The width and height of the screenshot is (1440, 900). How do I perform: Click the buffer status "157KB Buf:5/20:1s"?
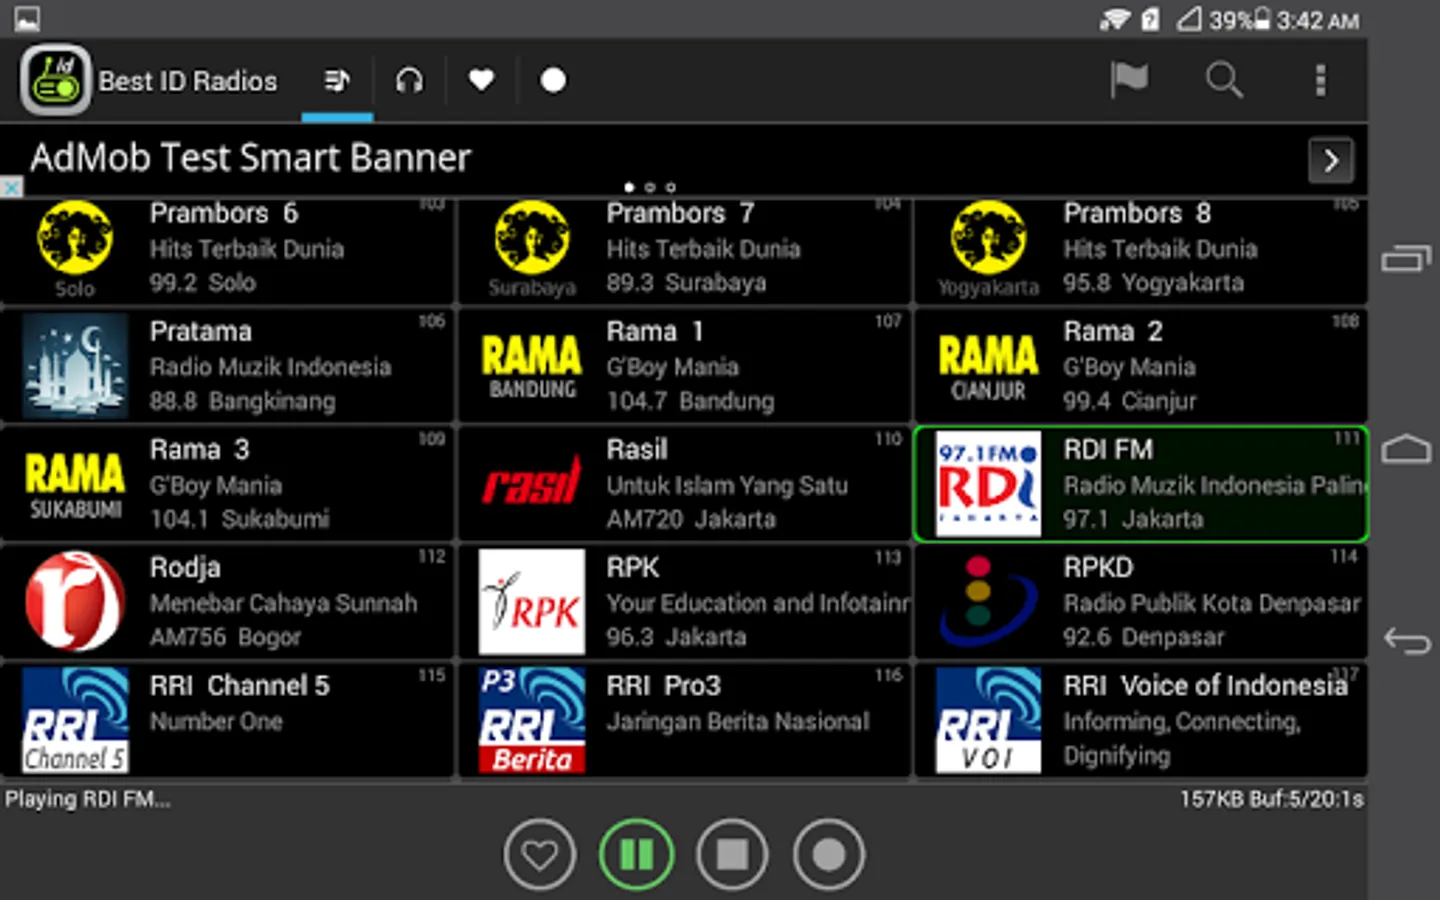tap(1271, 799)
